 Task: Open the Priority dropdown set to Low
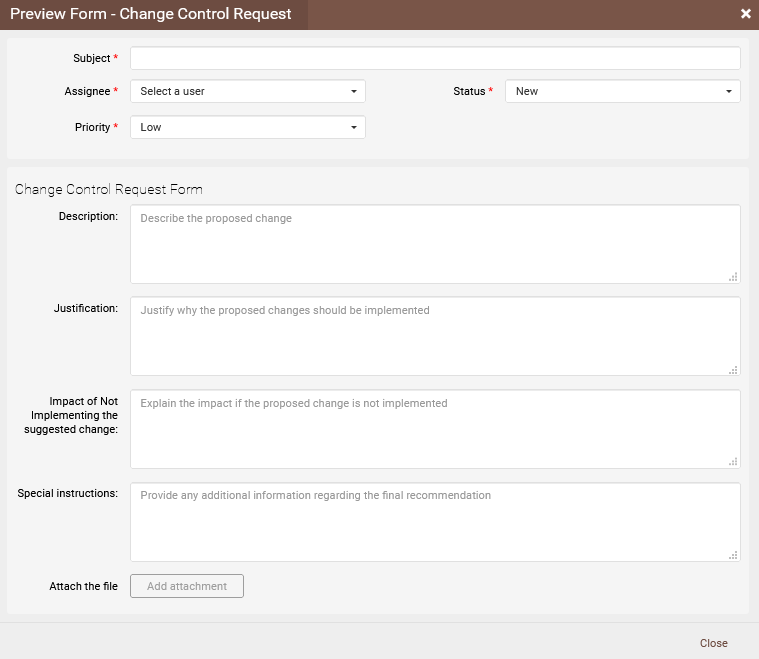point(247,127)
